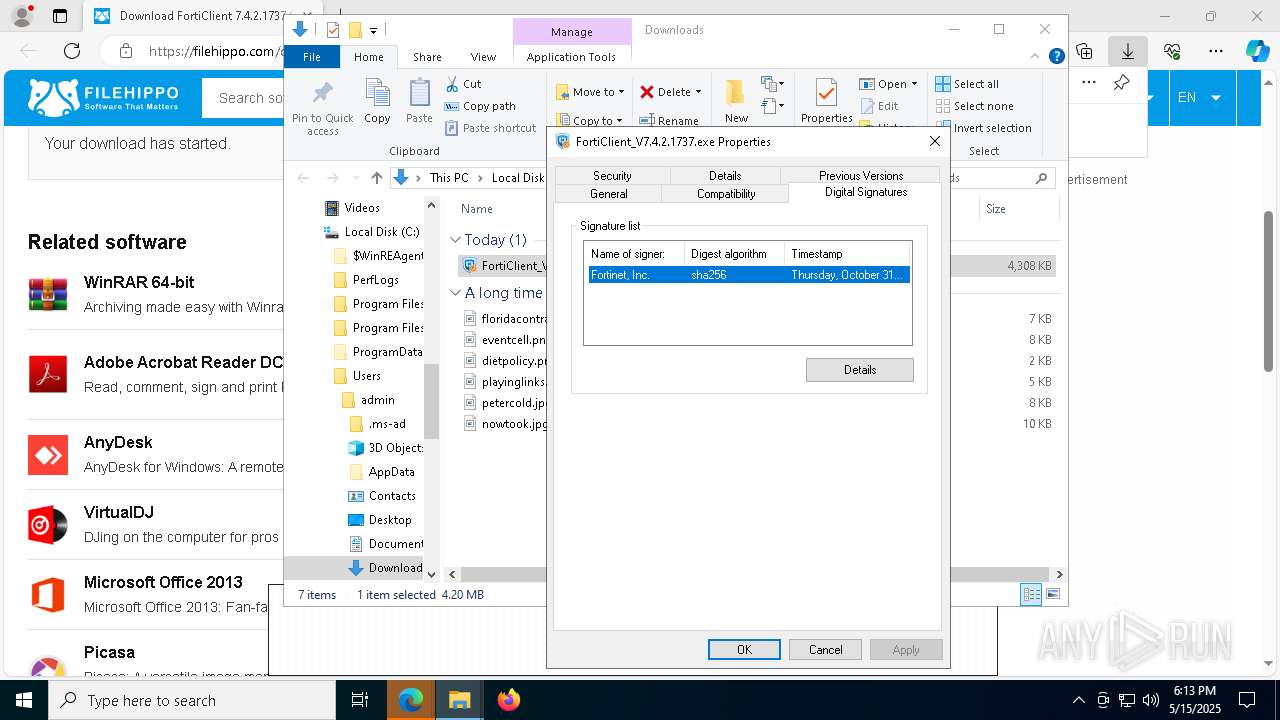Switch to the Security tab
The height and width of the screenshot is (720, 1280).
[x=612, y=176]
